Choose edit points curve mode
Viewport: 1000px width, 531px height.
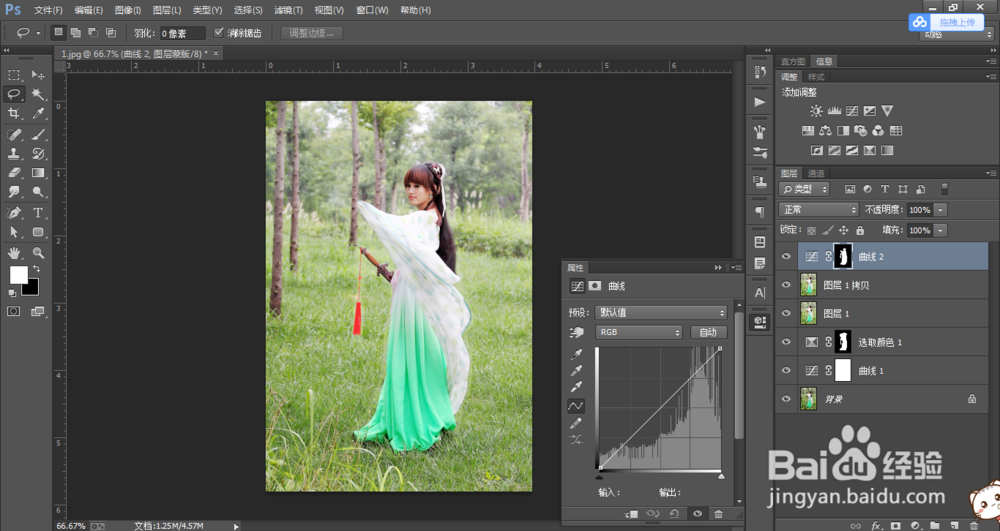click(x=575, y=405)
